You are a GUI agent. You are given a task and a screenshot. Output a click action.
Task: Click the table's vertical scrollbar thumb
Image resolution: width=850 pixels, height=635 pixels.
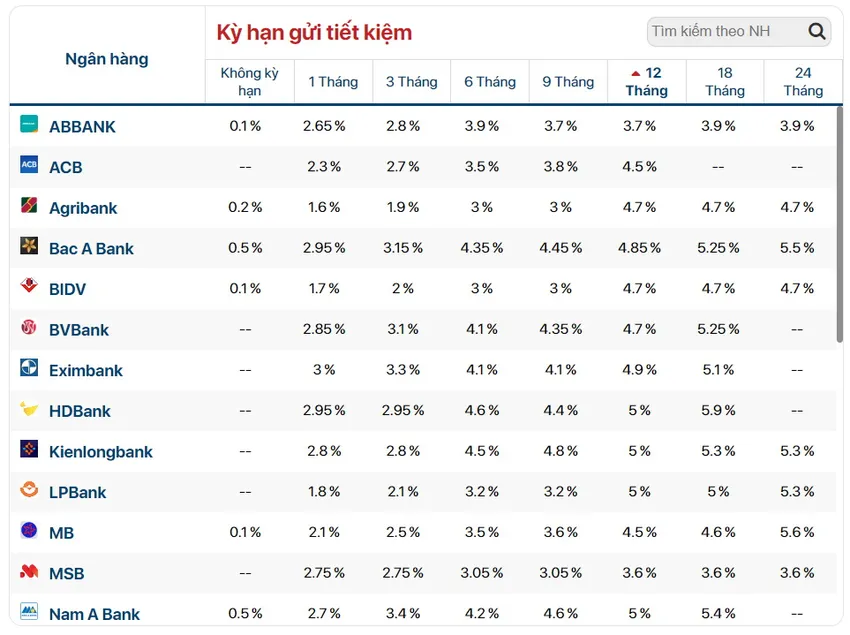click(x=840, y=225)
